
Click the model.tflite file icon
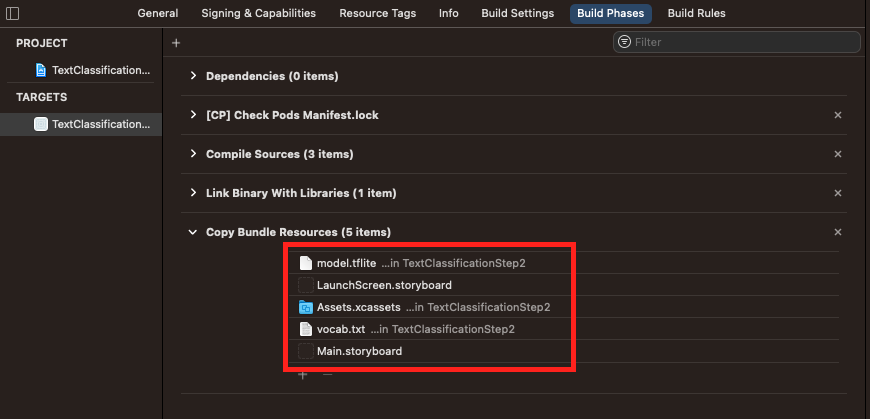pos(306,263)
